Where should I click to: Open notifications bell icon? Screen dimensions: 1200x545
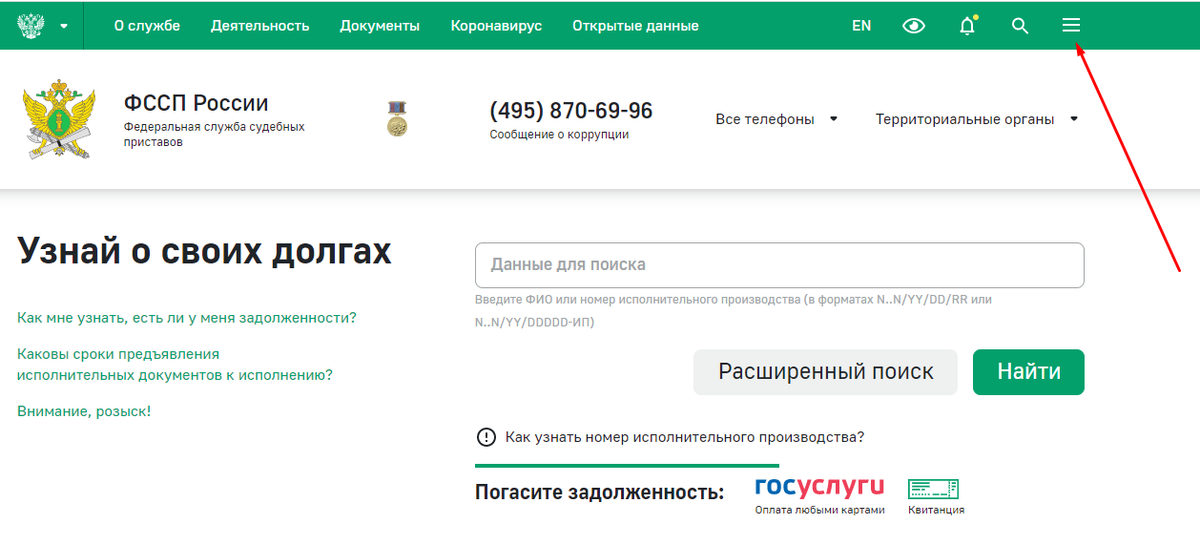click(968, 25)
